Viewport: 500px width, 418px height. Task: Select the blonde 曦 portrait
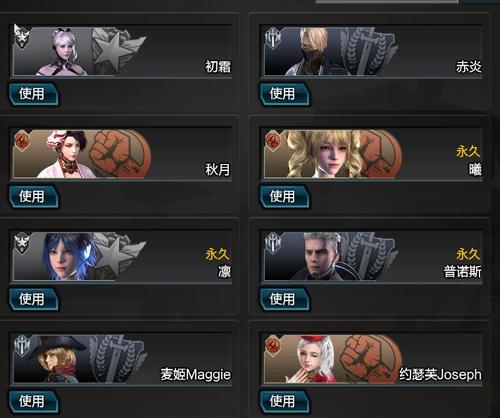click(323, 154)
